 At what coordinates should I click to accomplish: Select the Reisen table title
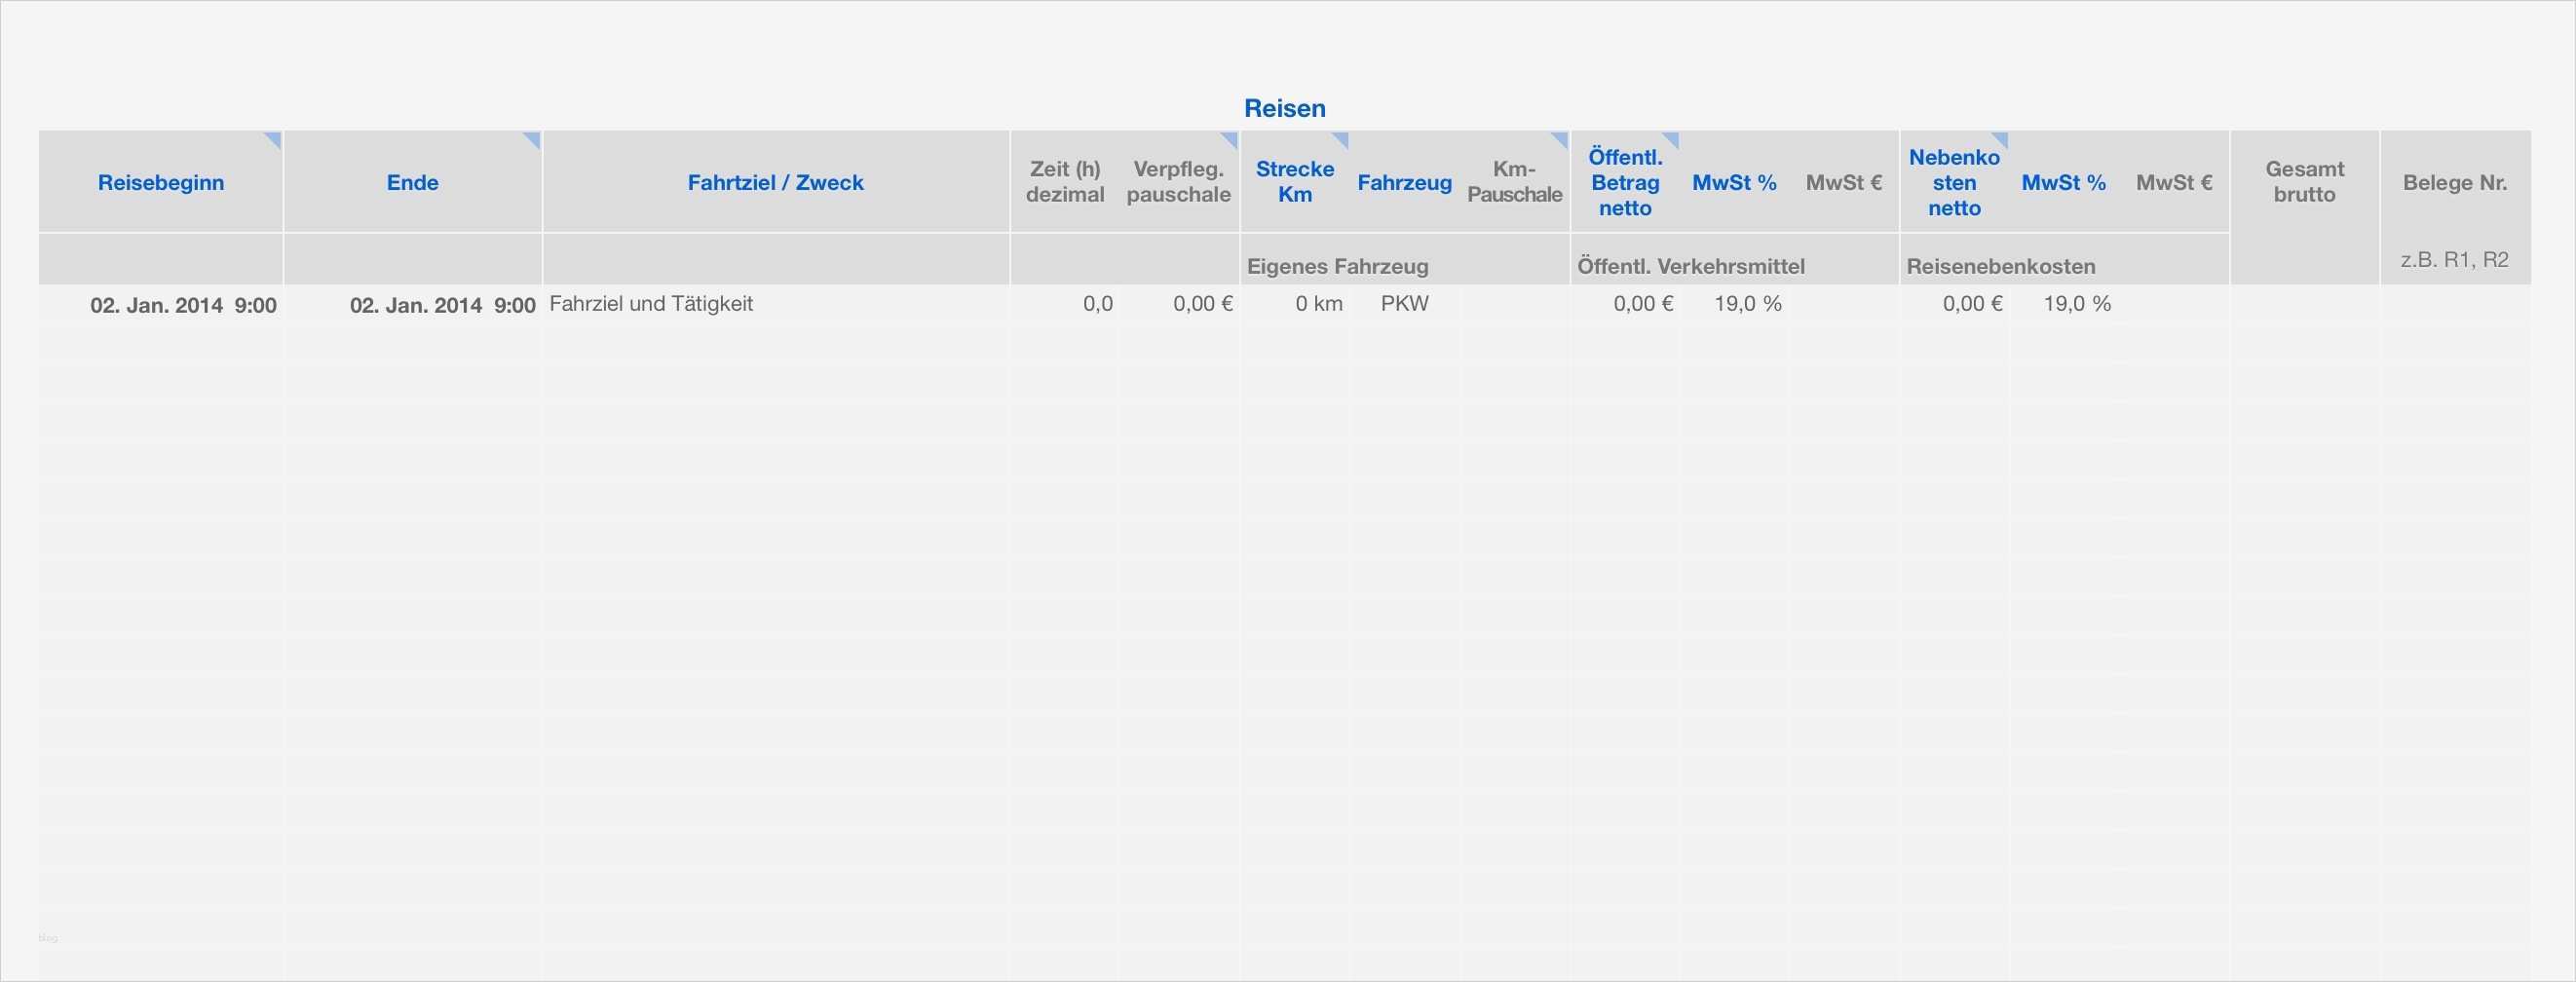1284,108
